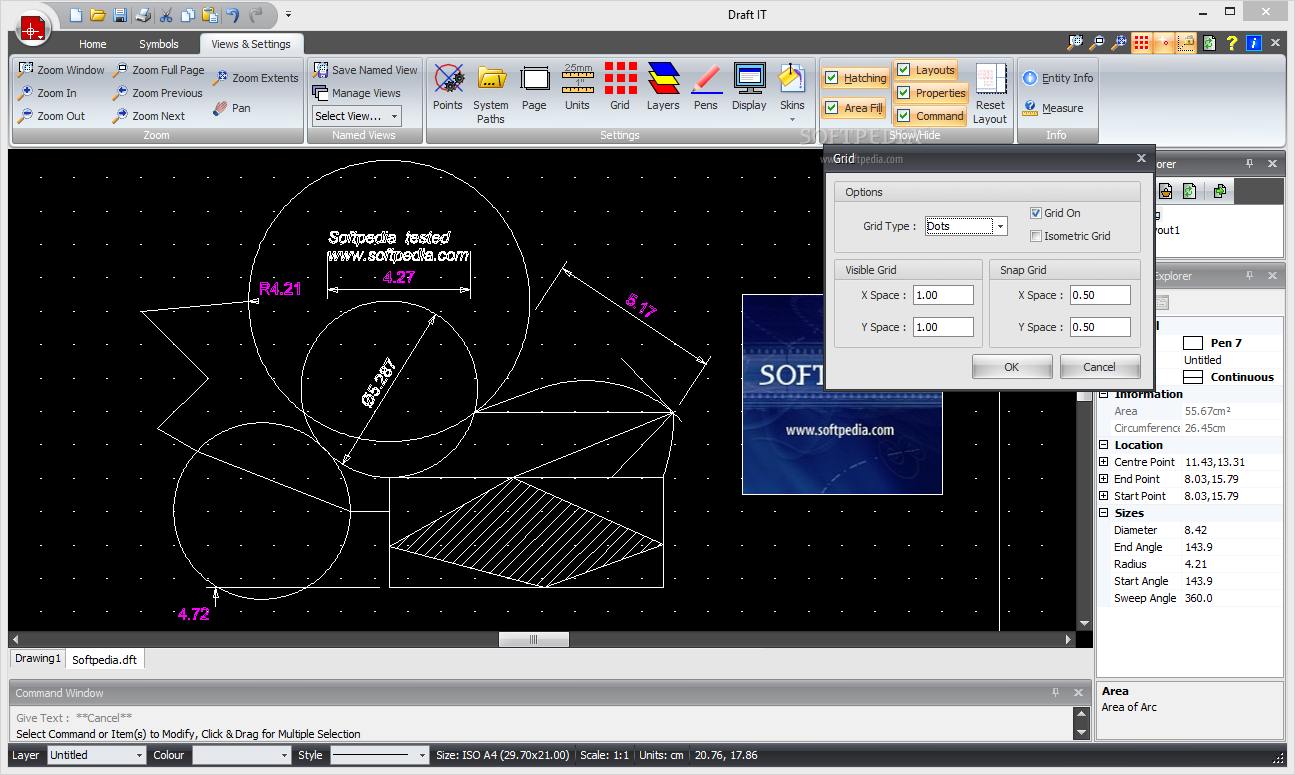Toggle the Properties panel checkbox
This screenshot has height=775, width=1295.
904,93
